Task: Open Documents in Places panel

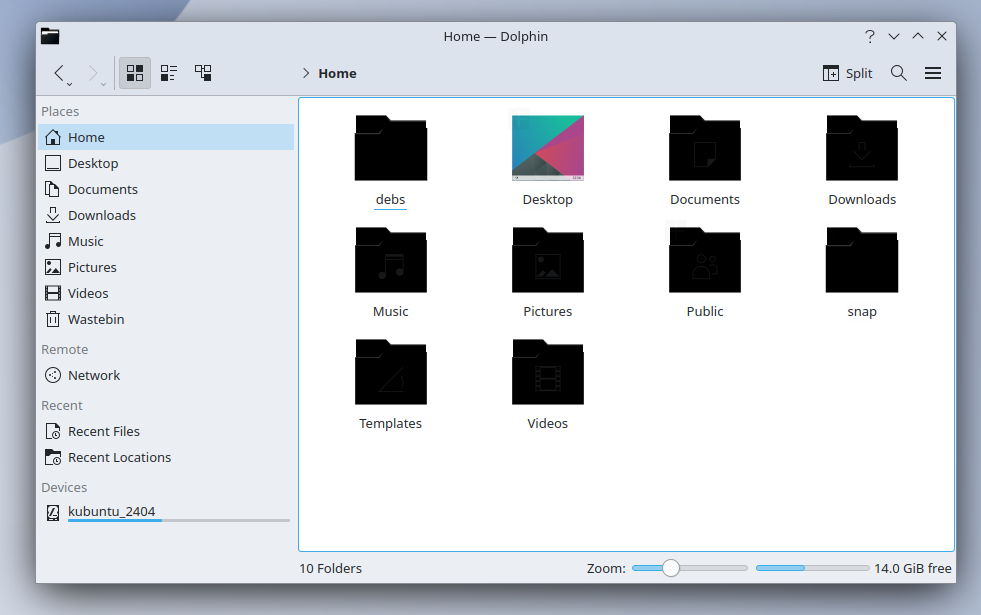Action: click(166, 189)
